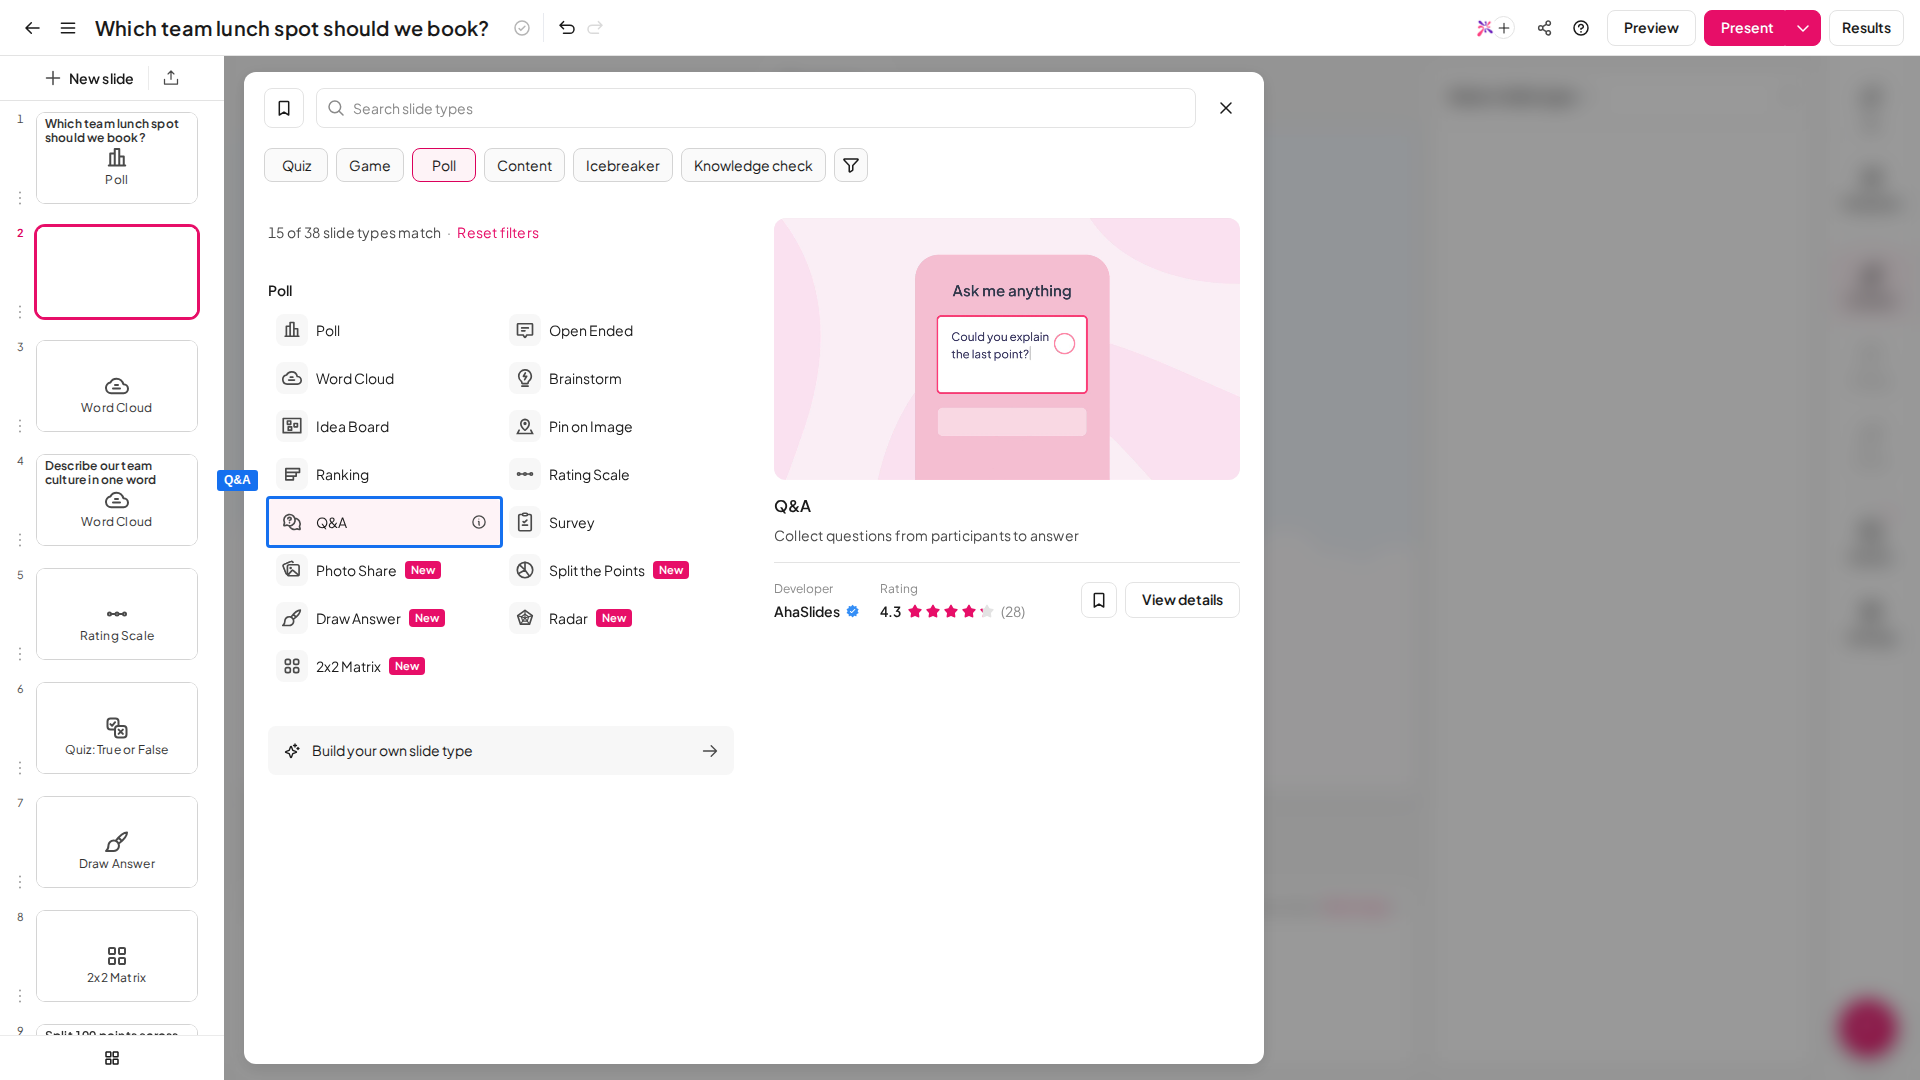The width and height of the screenshot is (1920, 1080).
Task: Bookmark the Q&A slide type
Action: click(1099, 600)
